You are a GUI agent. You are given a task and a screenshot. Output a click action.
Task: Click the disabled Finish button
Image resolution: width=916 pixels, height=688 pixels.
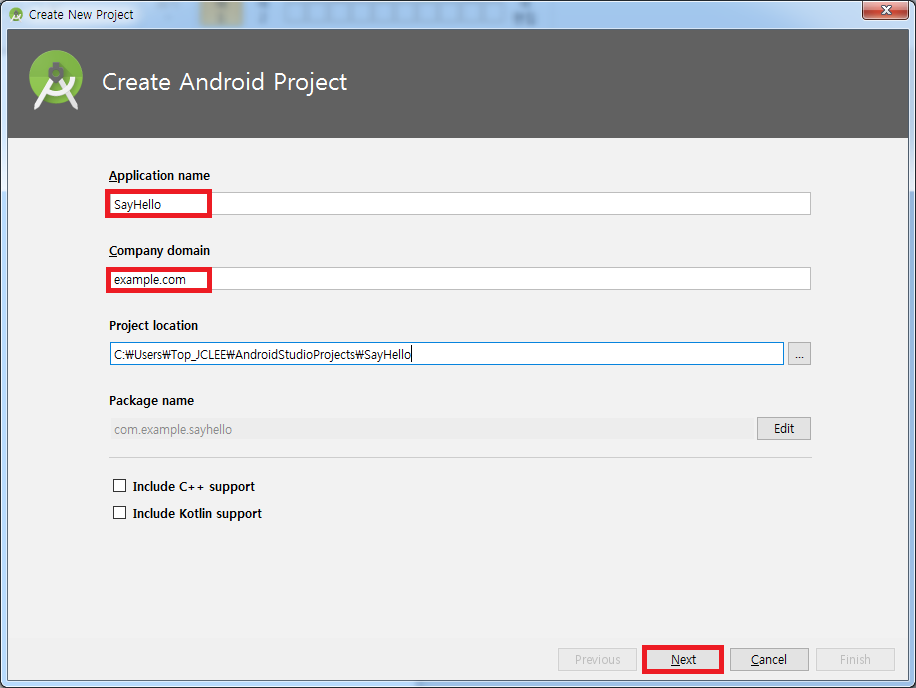pos(855,659)
